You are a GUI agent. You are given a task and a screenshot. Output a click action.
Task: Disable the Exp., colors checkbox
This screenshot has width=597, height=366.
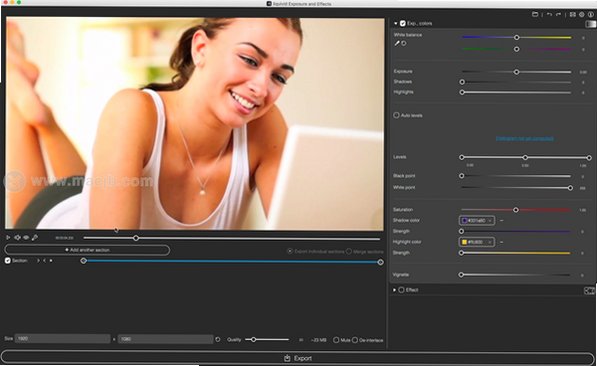[402, 24]
